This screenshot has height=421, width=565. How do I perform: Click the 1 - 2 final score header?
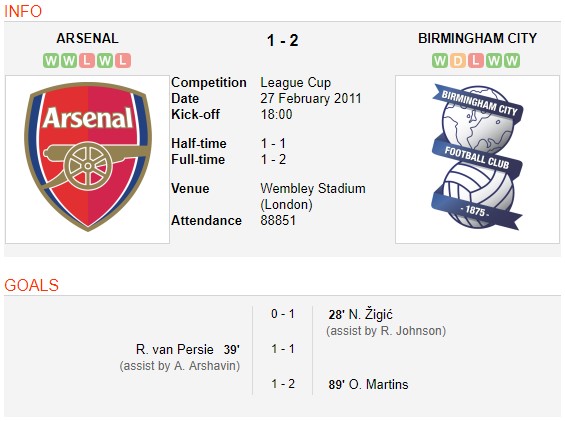(x=282, y=40)
